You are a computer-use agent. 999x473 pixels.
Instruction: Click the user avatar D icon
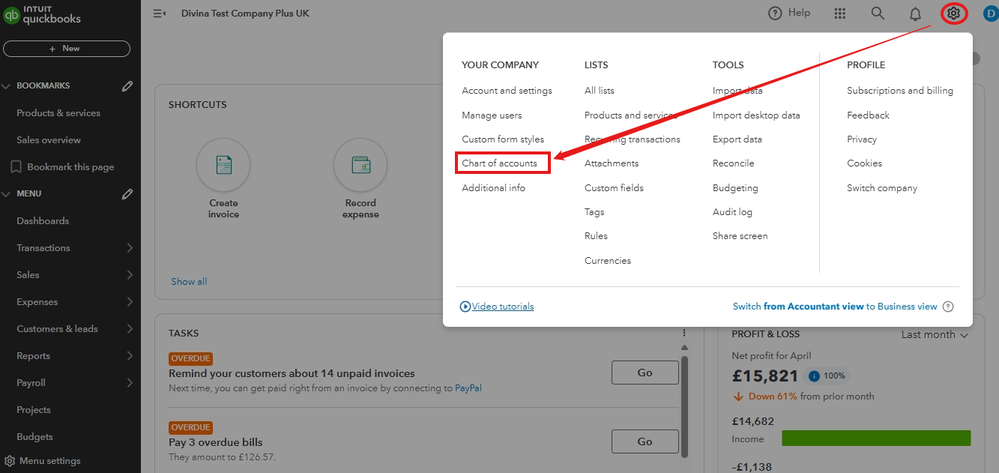click(x=991, y=13)
